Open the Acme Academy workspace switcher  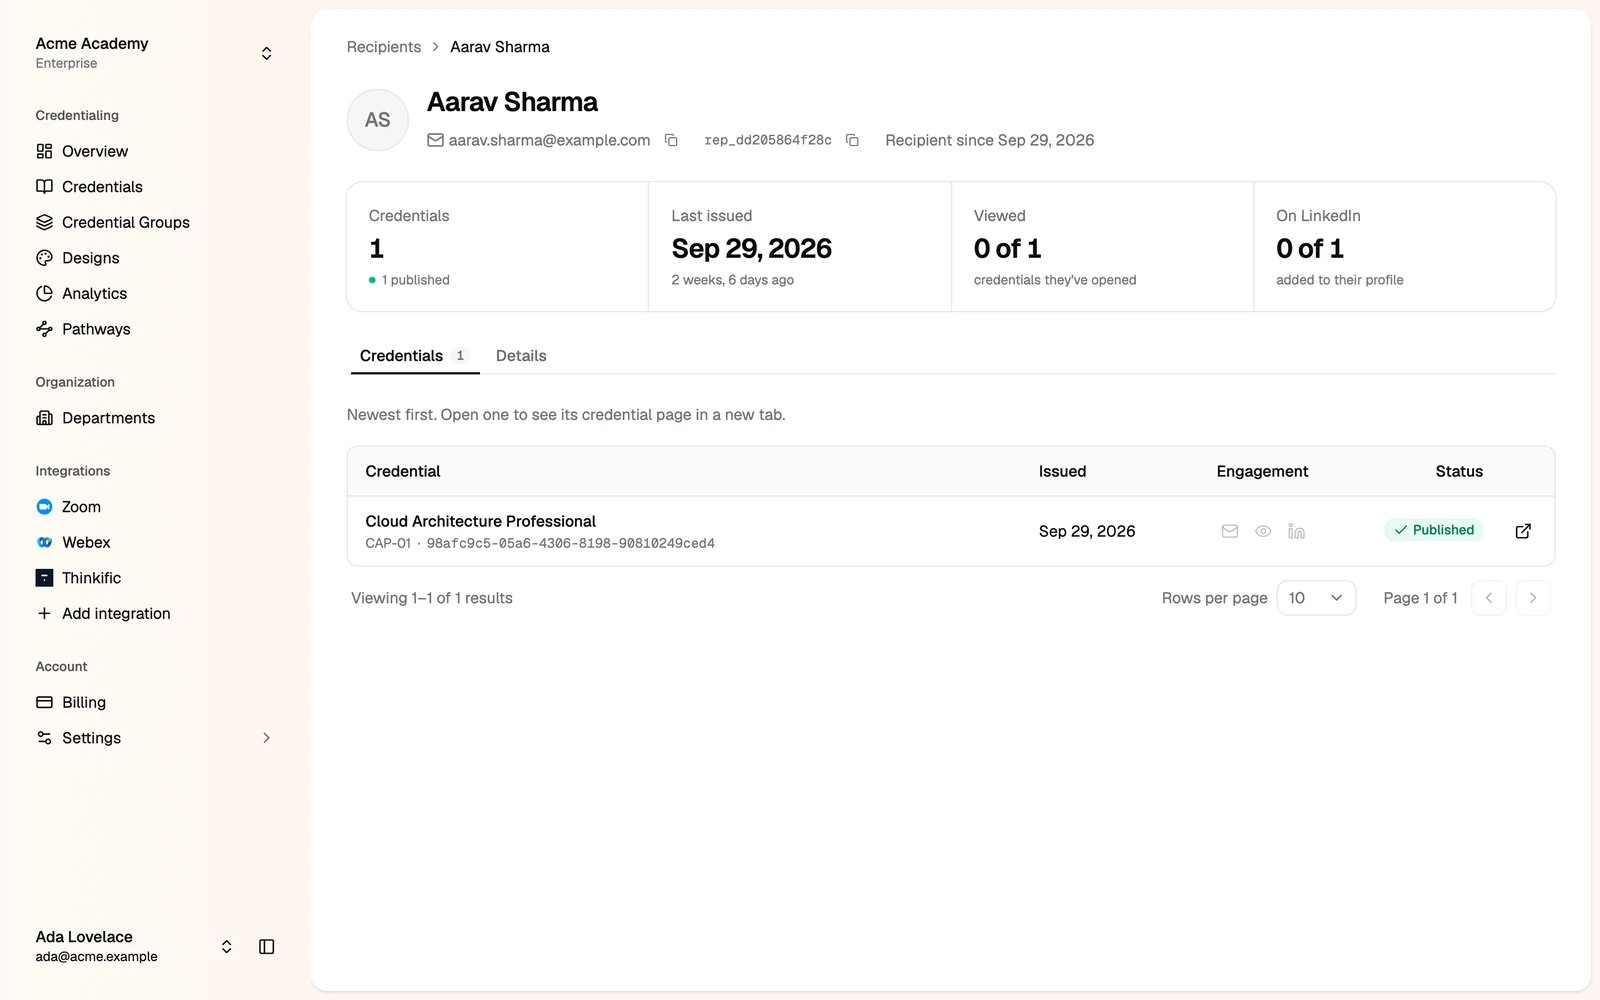pyautogui.click(x=154, y=53)
